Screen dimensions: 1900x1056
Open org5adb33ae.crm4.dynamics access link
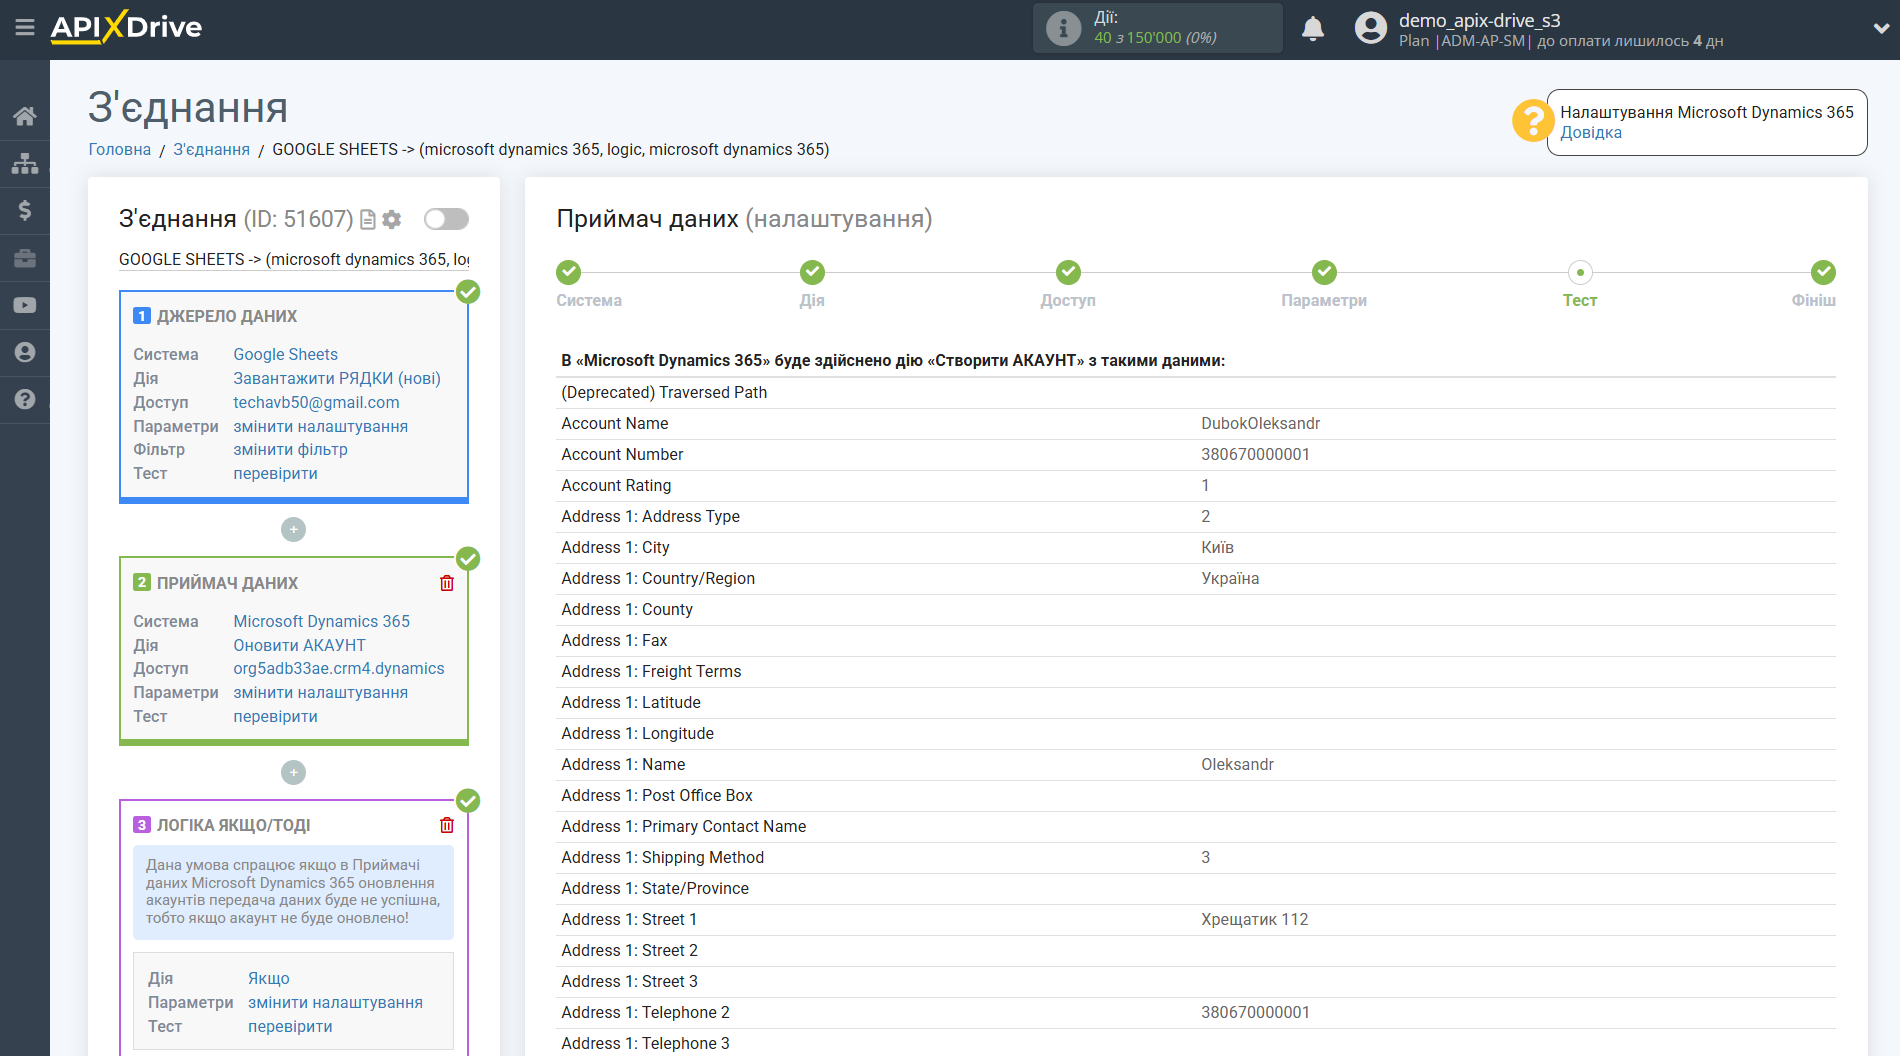coord(339,669)
